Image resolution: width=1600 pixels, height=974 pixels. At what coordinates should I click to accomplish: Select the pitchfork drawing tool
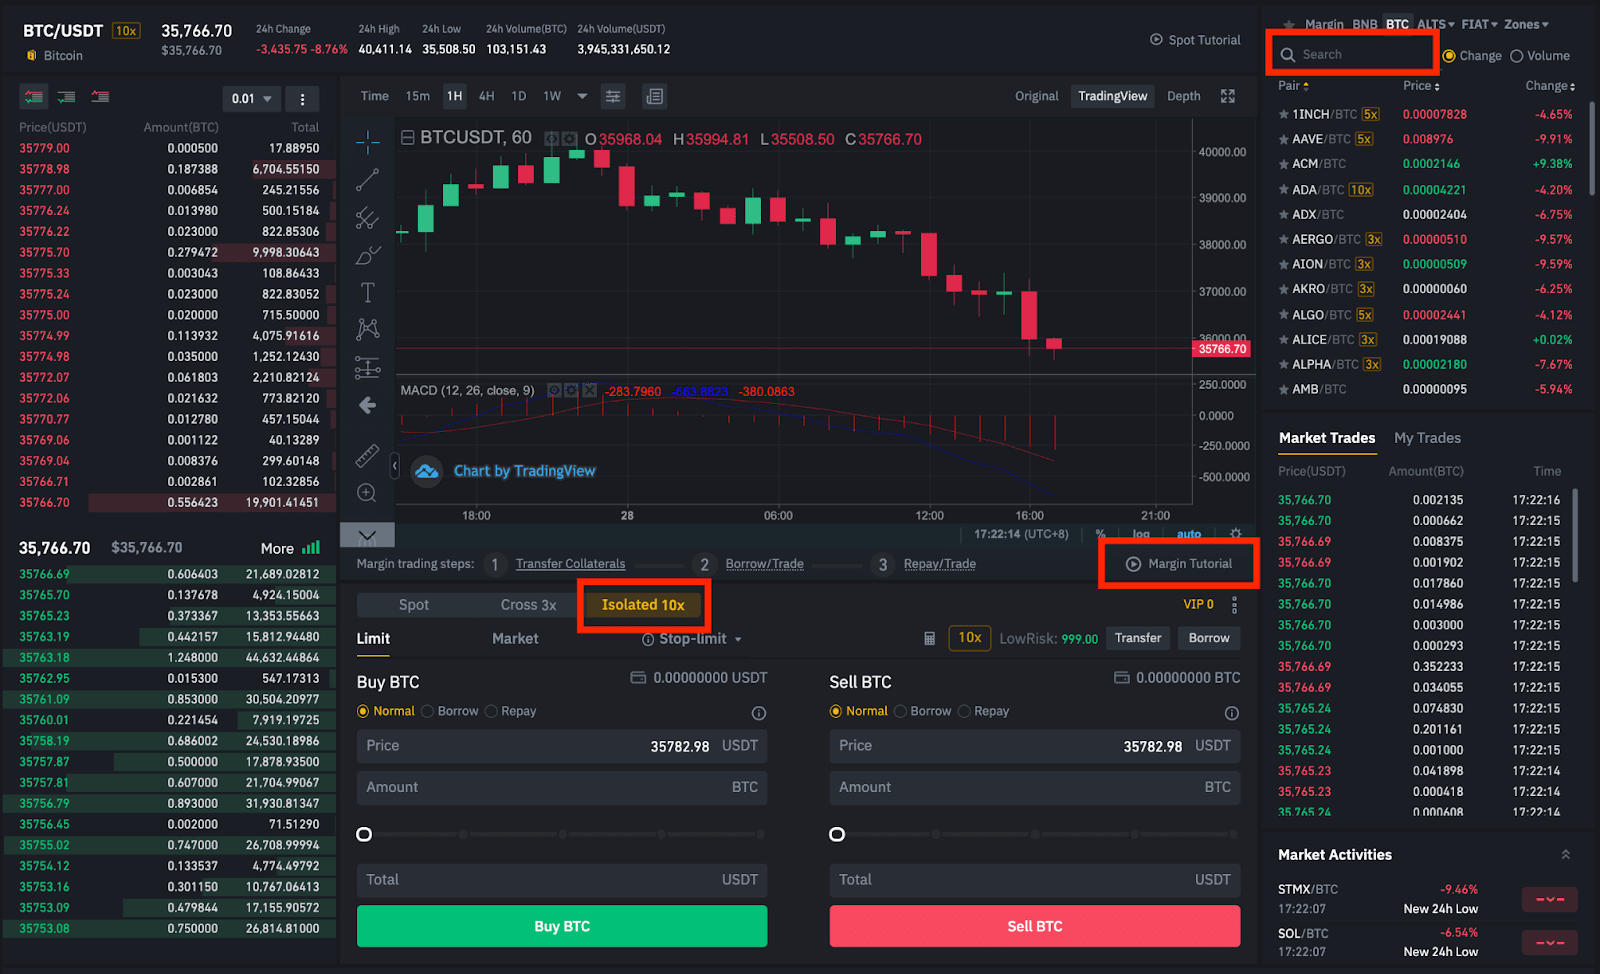[367, 218]
